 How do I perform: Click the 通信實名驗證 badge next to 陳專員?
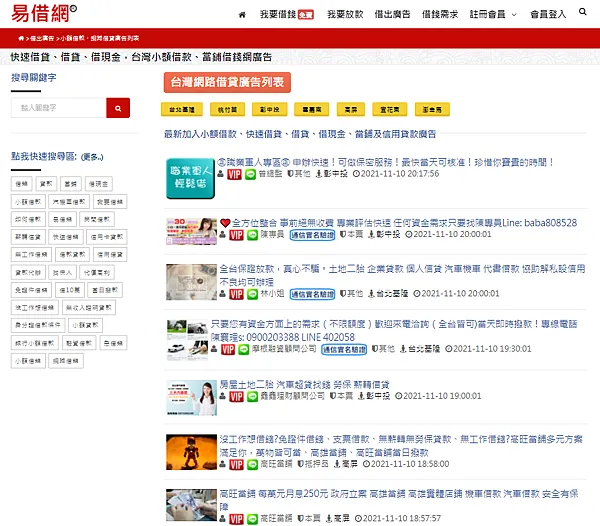coord(312,235)
